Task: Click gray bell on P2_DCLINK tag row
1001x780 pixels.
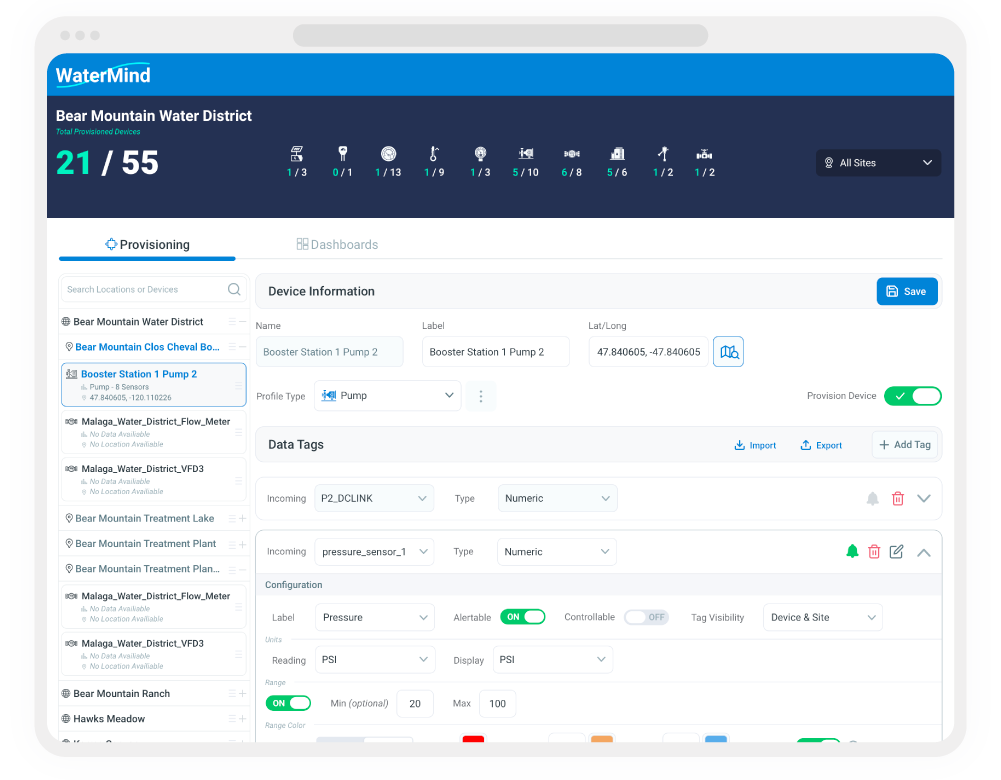Action: (x=872, y=499)
